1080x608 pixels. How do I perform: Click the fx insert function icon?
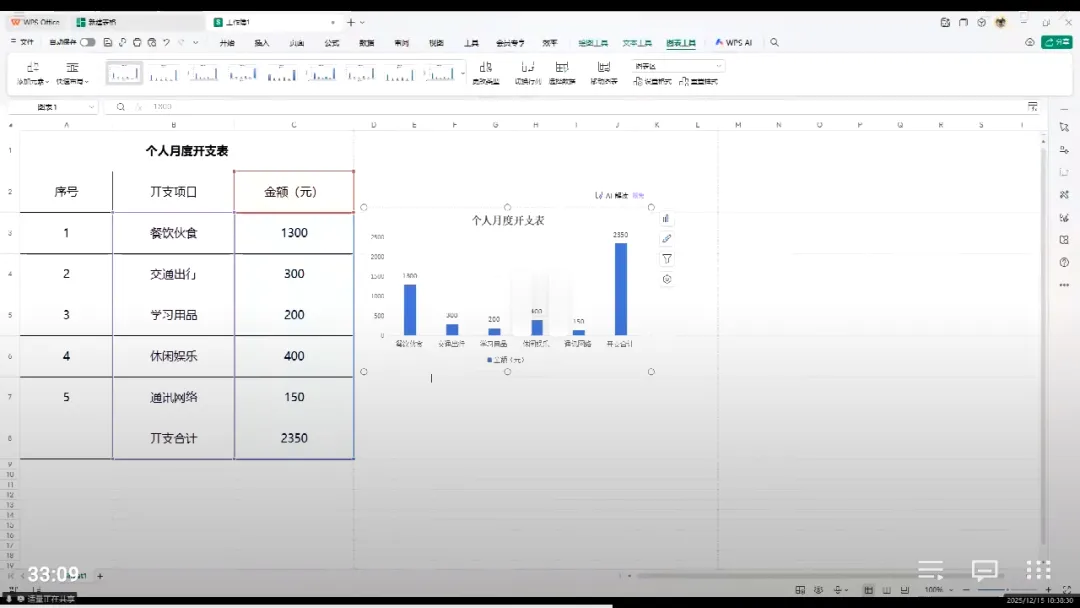click(x=138, y=107)
